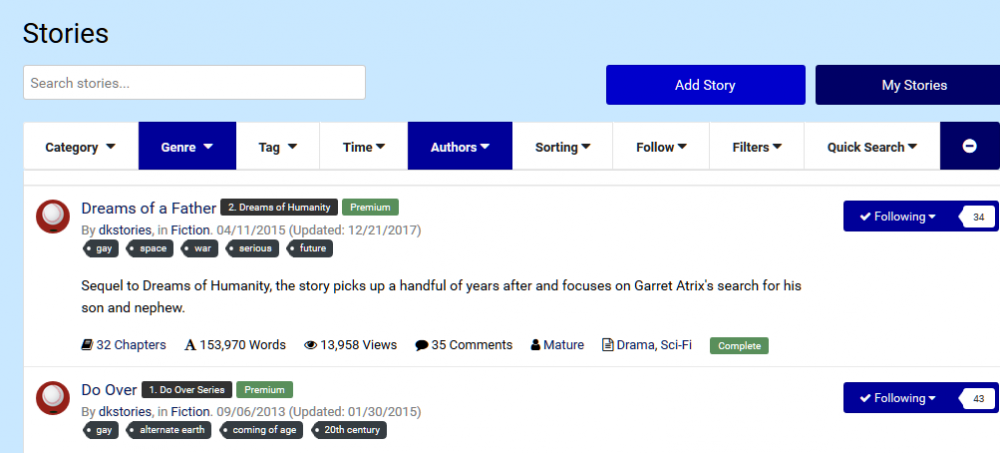
Task: Open the Dreams of a Father story link
Action: [x=148, y=208]
